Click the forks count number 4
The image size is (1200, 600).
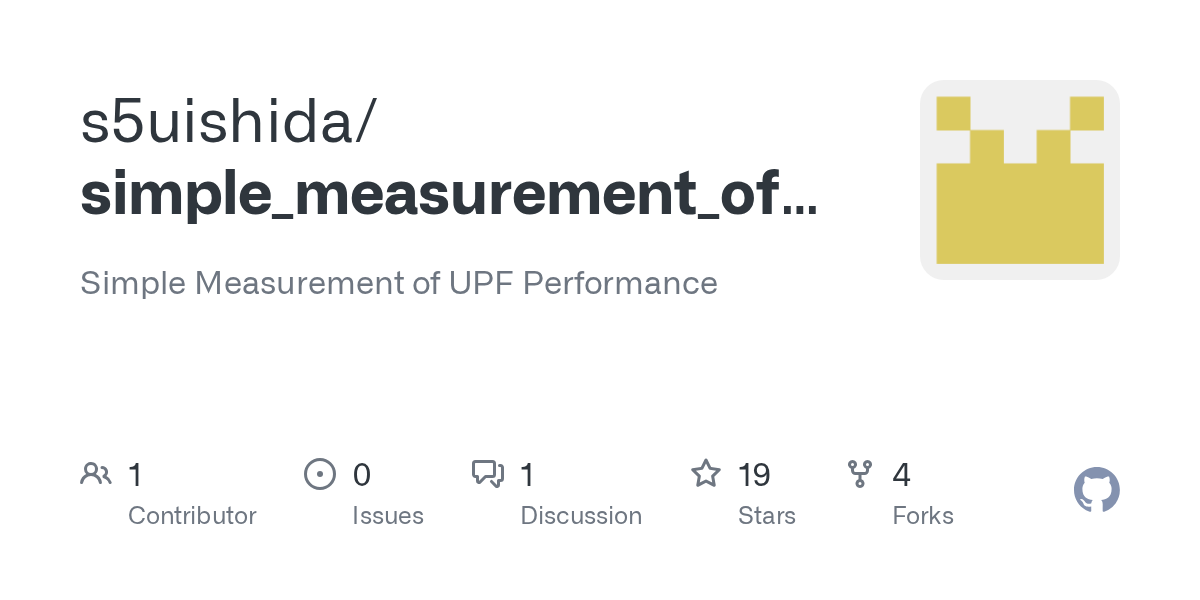coord(901,475)
